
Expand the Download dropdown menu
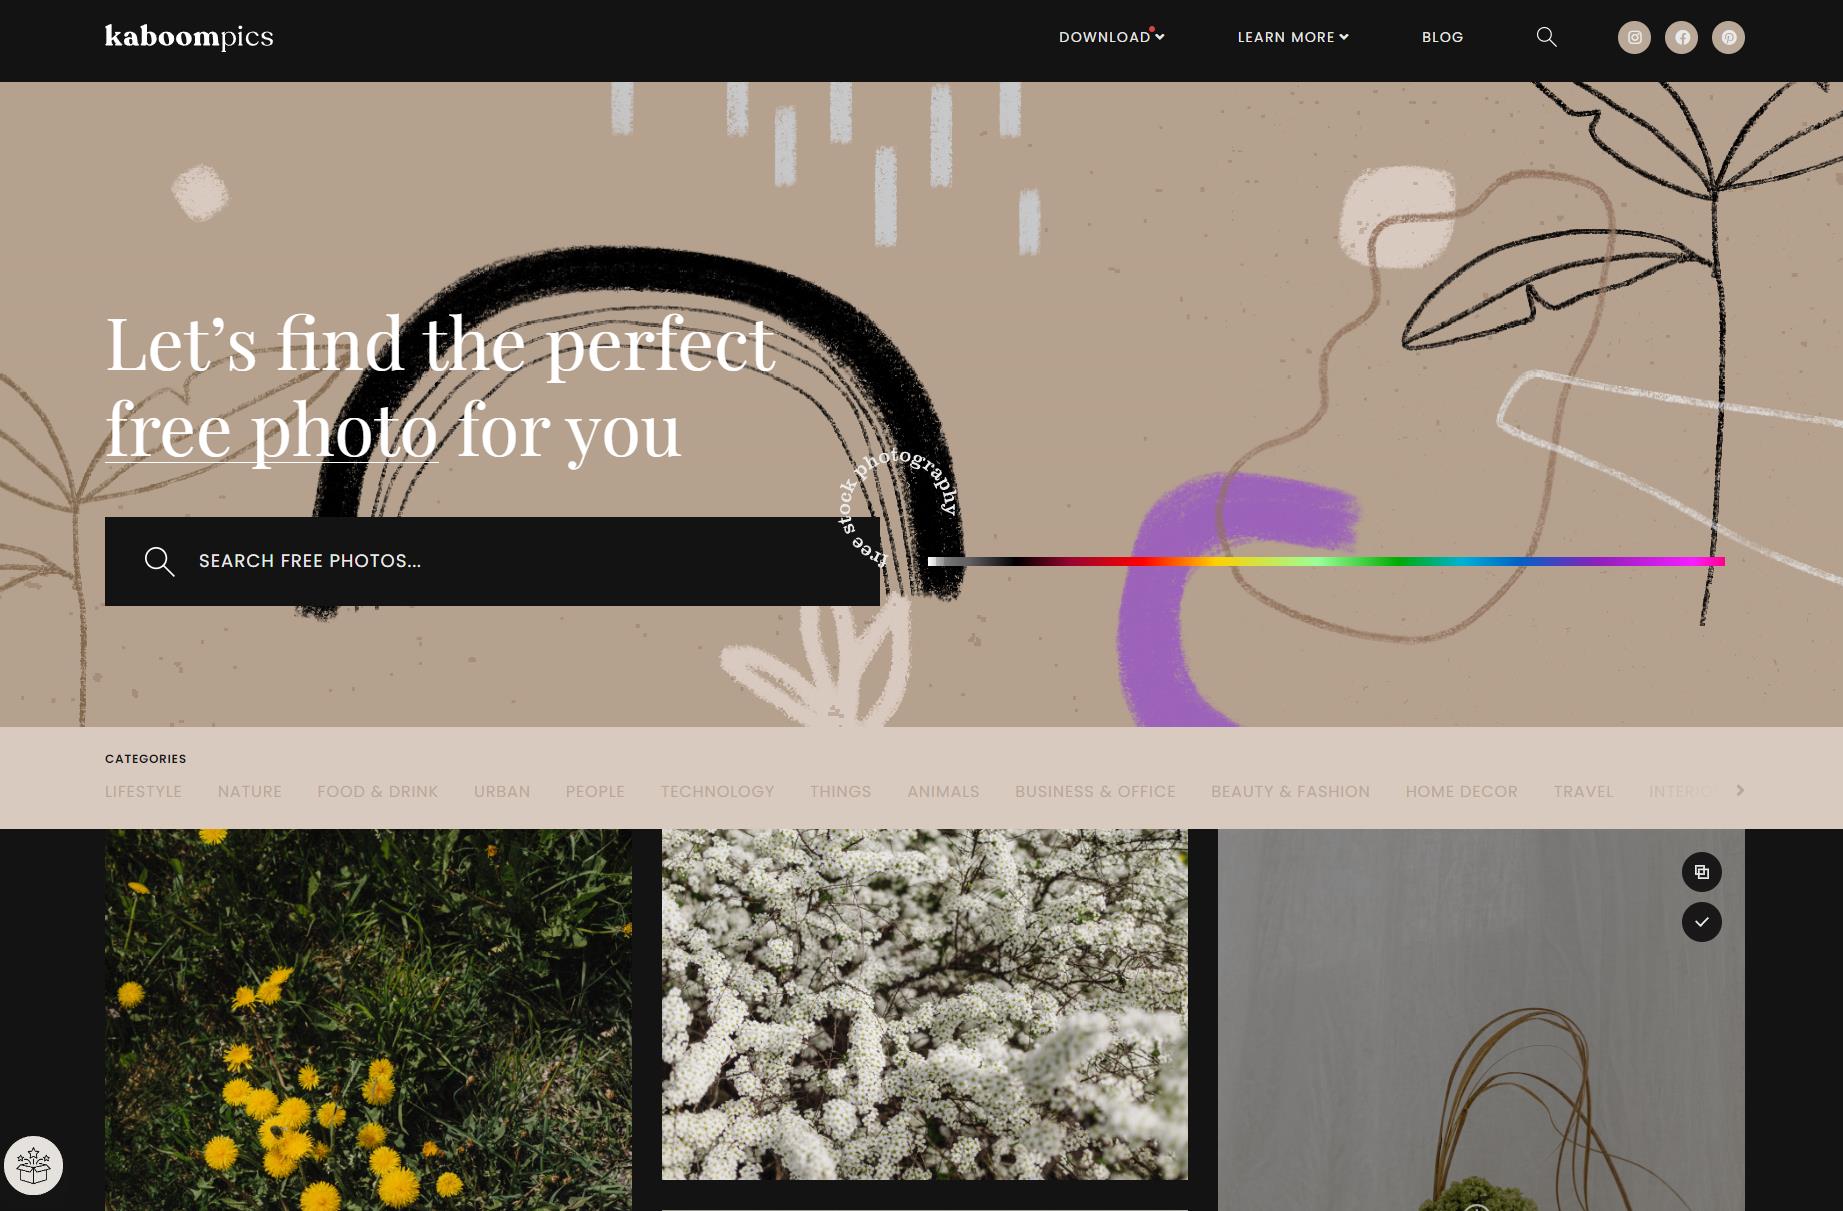1112,37
